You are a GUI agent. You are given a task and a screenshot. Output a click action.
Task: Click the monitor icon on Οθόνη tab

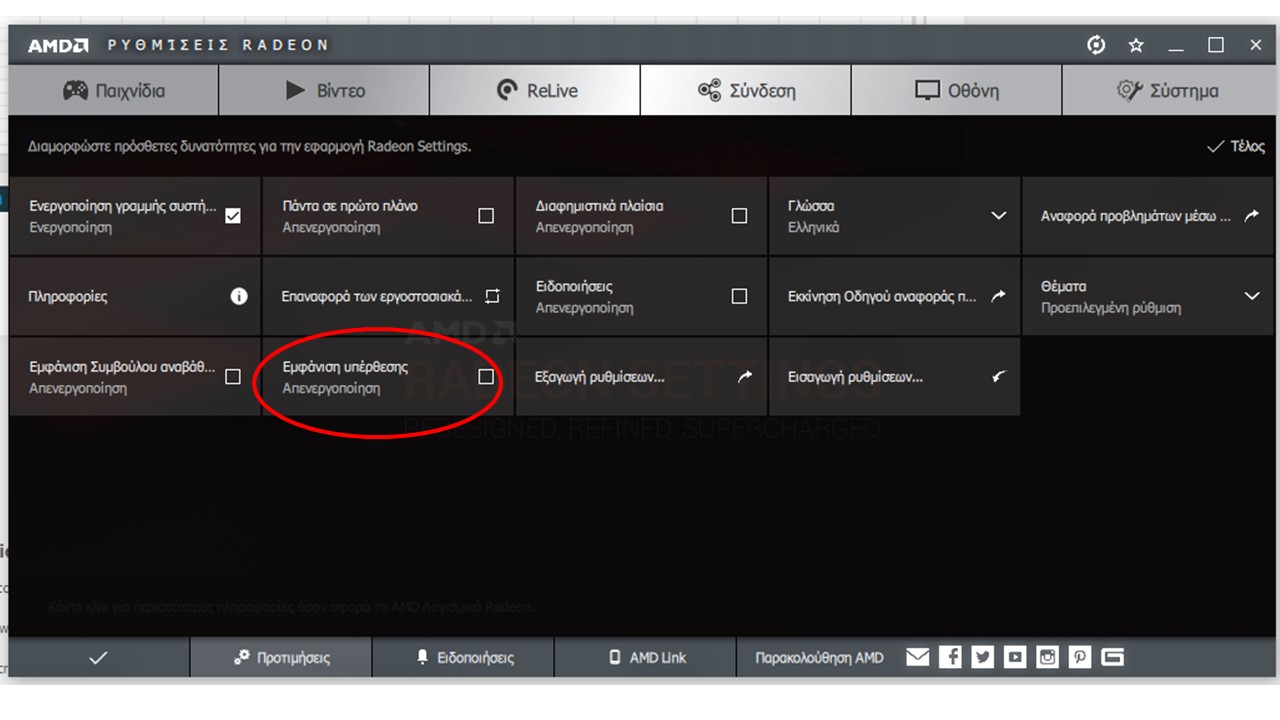(927, 91)
